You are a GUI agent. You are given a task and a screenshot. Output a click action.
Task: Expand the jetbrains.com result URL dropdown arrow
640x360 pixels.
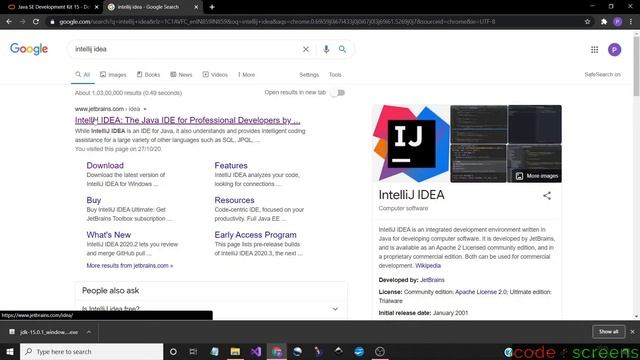click(x=145, y=109)
